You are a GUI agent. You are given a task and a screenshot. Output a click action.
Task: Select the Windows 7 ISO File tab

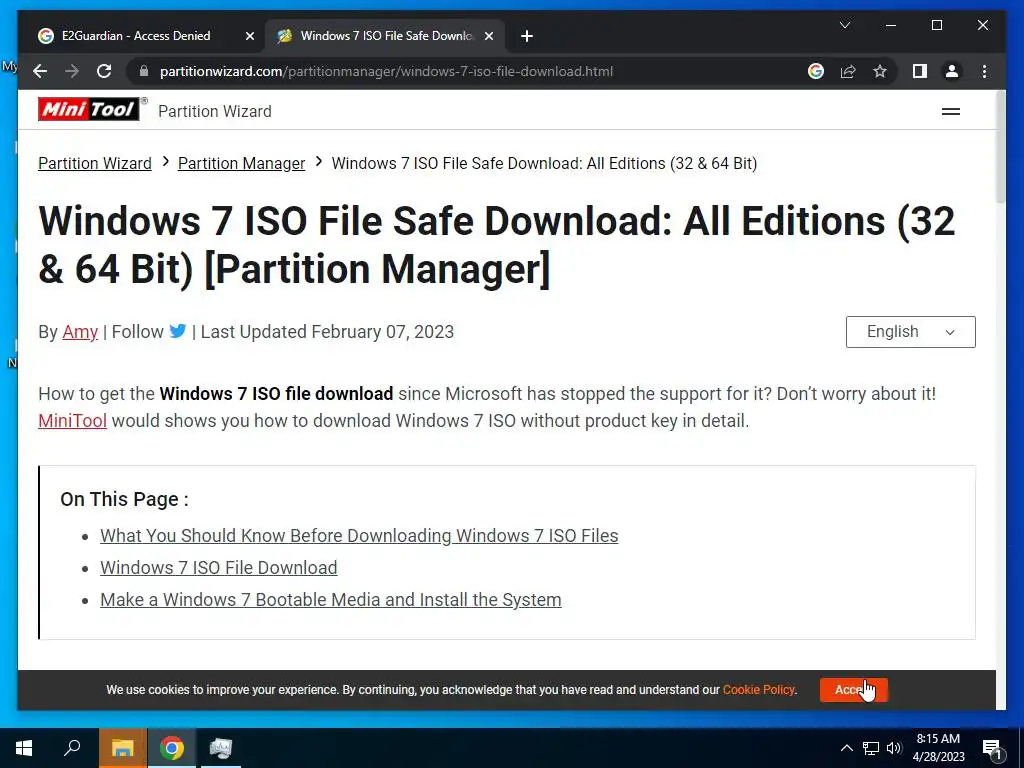pyautogui.click(x=385, y=36)
